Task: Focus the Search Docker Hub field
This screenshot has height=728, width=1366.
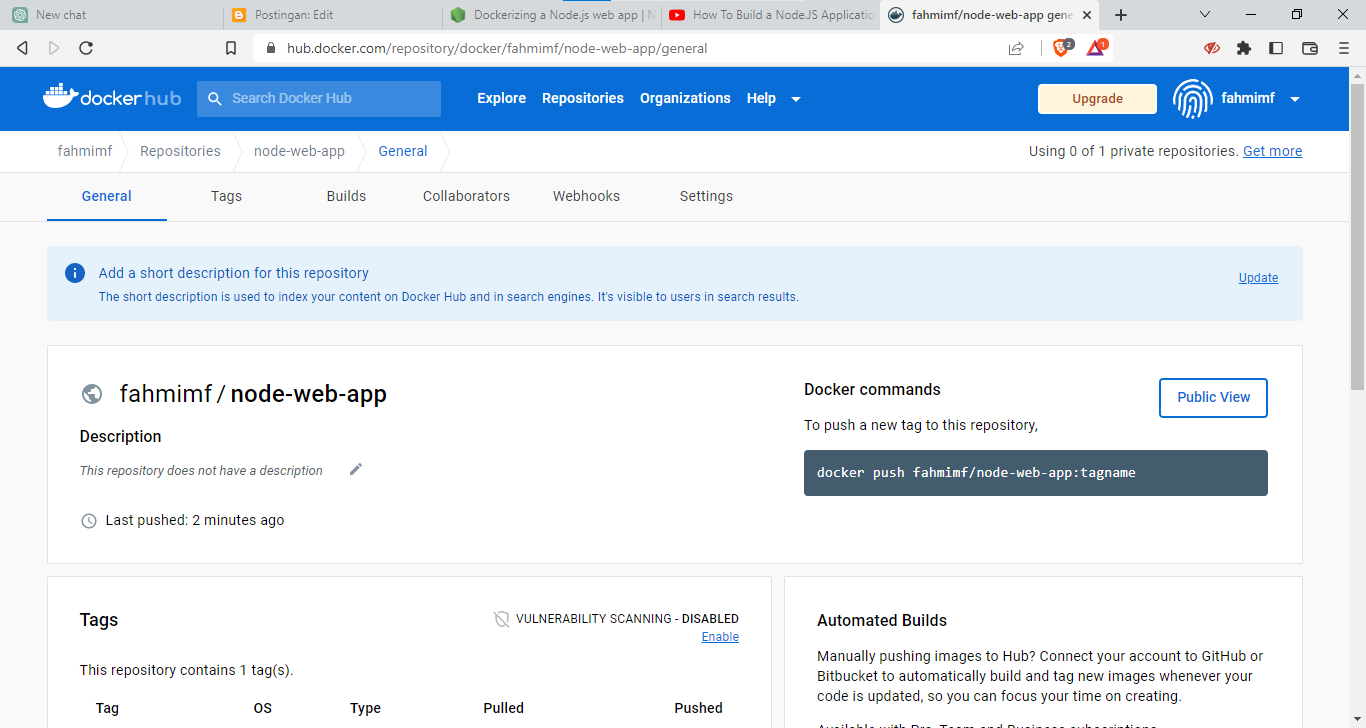Action: [319, 99]
